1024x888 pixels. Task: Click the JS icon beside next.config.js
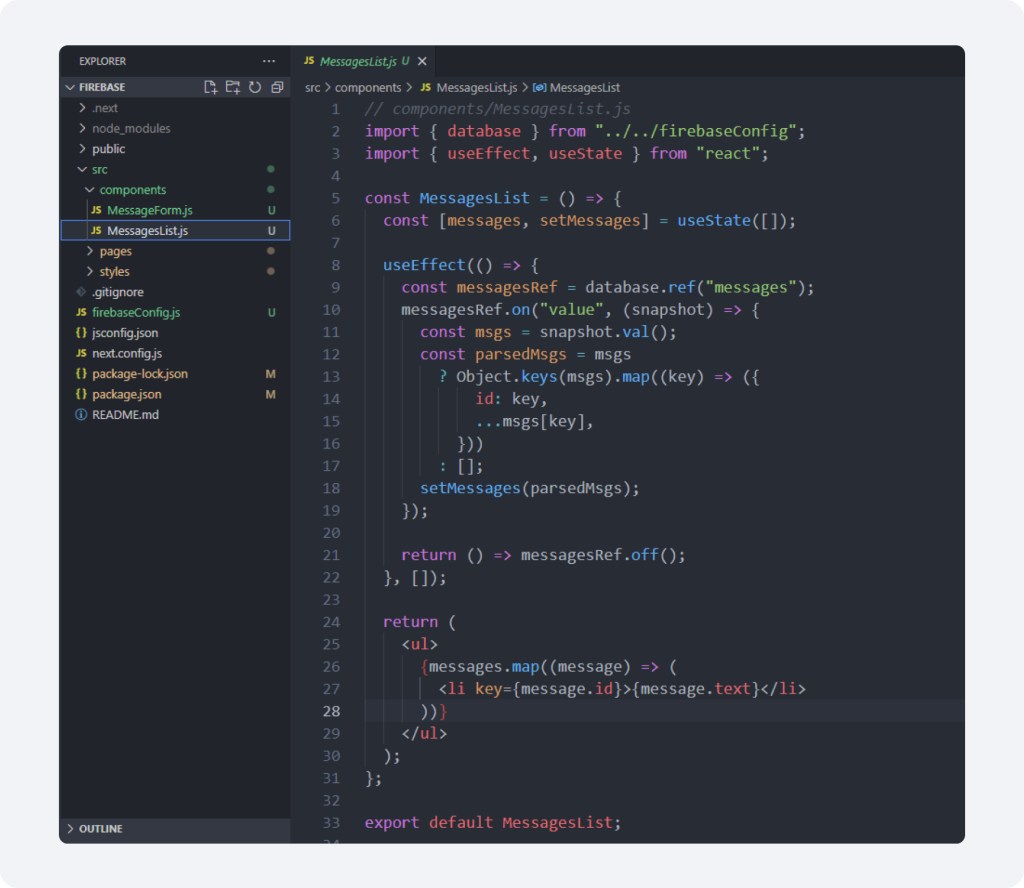point(81,353)
